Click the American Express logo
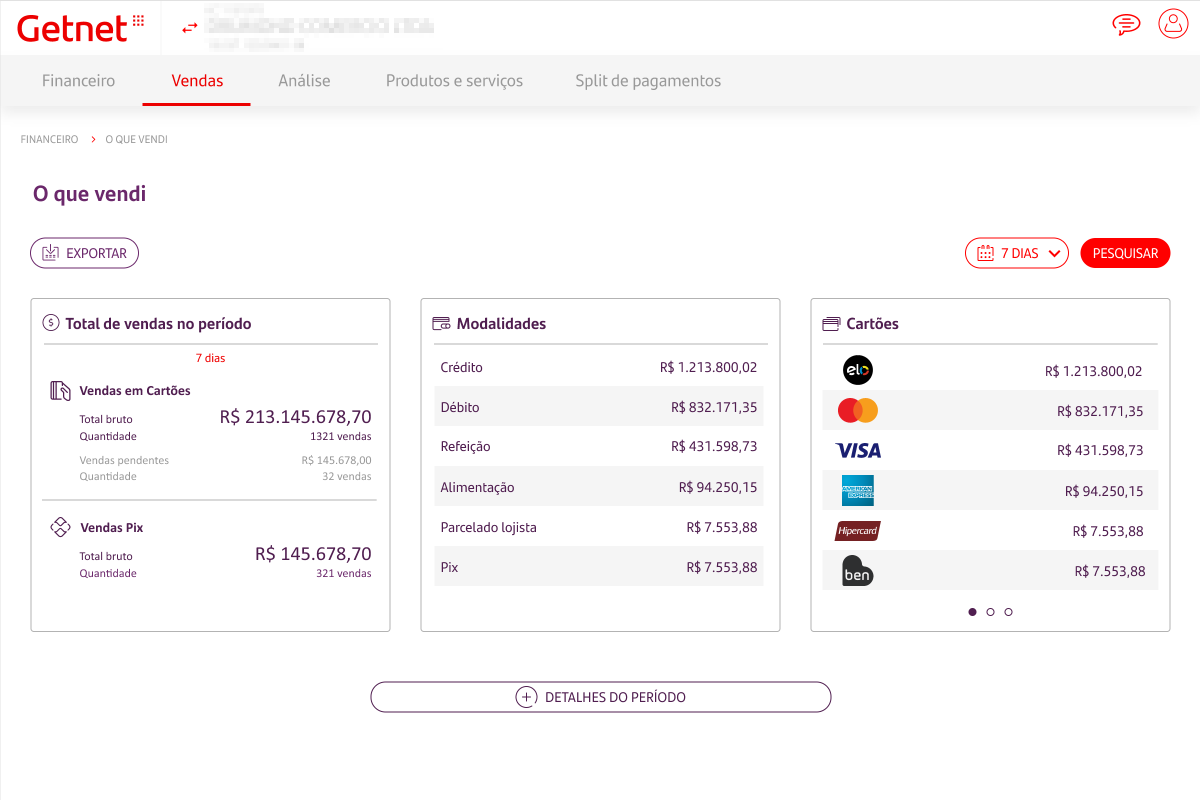 [857, 490]
